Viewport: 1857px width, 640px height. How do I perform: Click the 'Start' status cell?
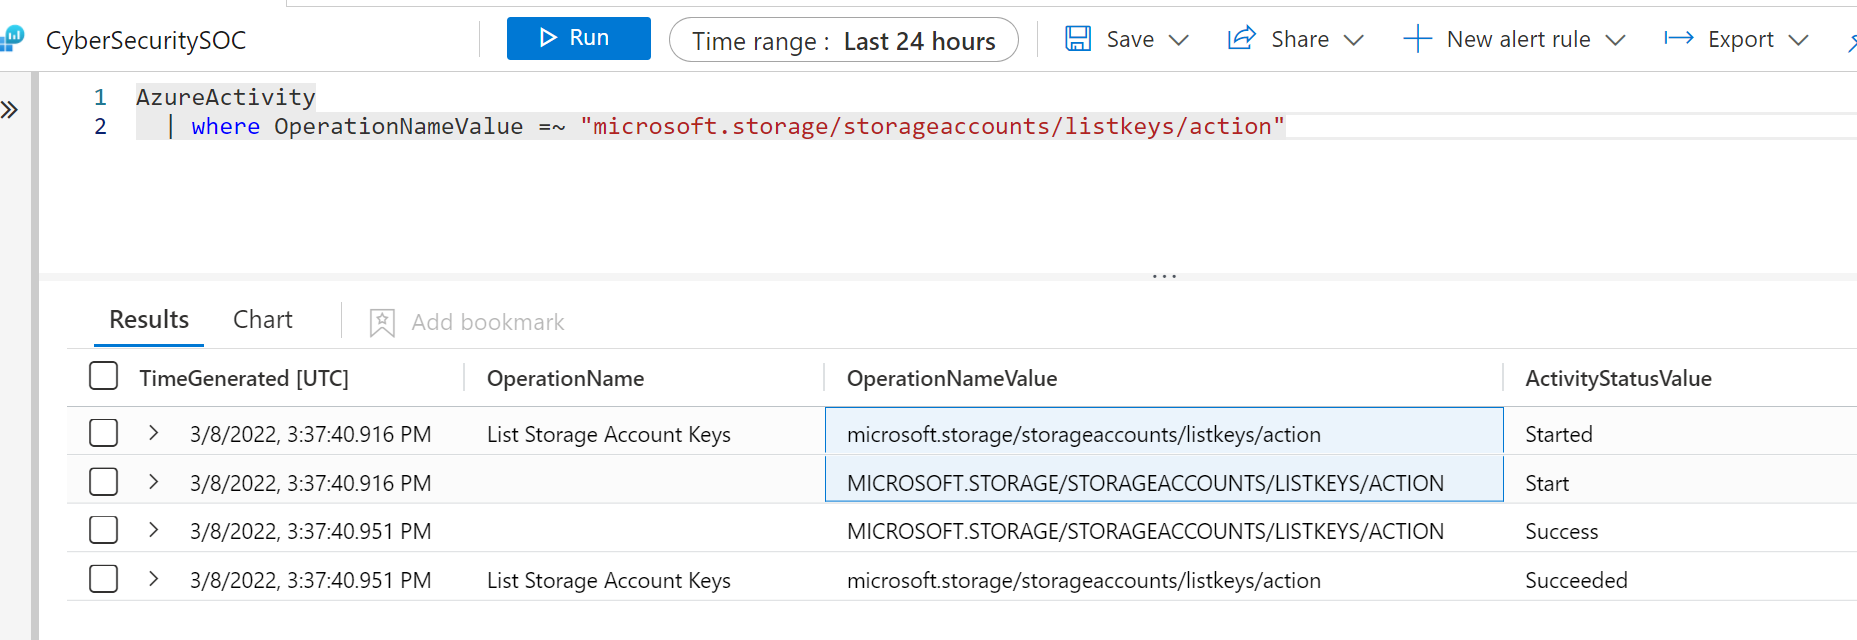coord(1547,483)
